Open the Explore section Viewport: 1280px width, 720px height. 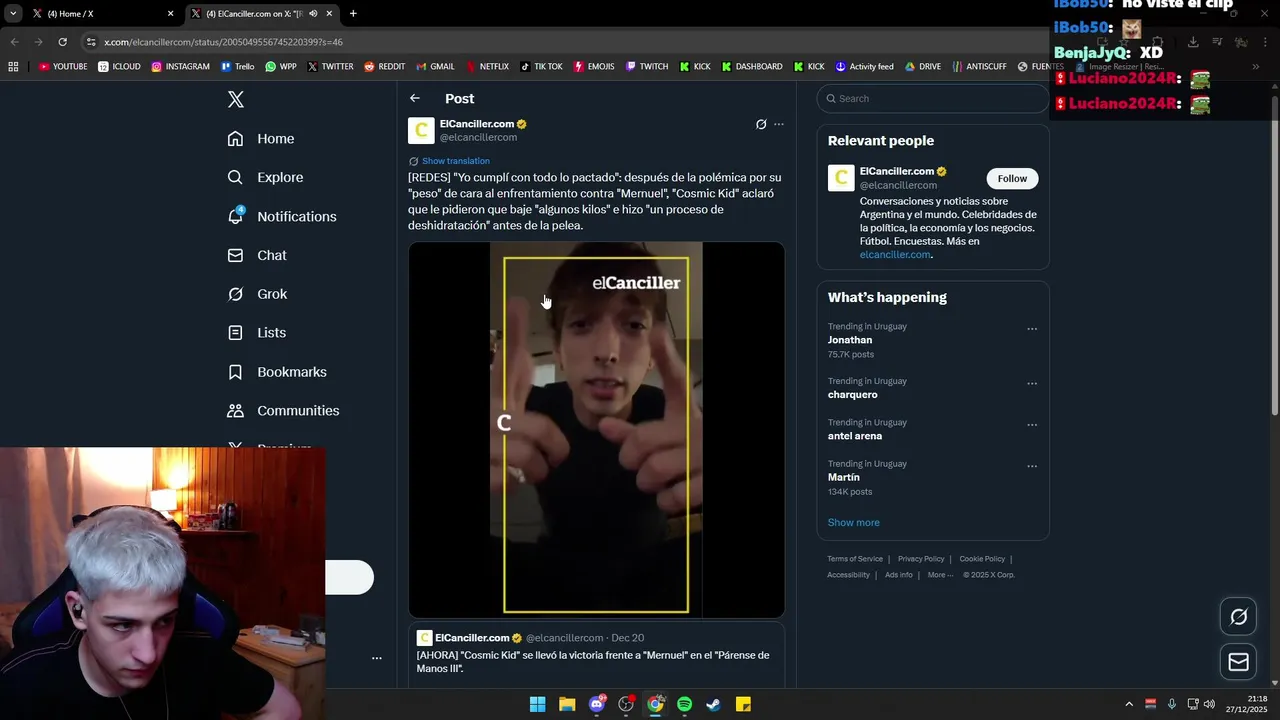[265, 177]
